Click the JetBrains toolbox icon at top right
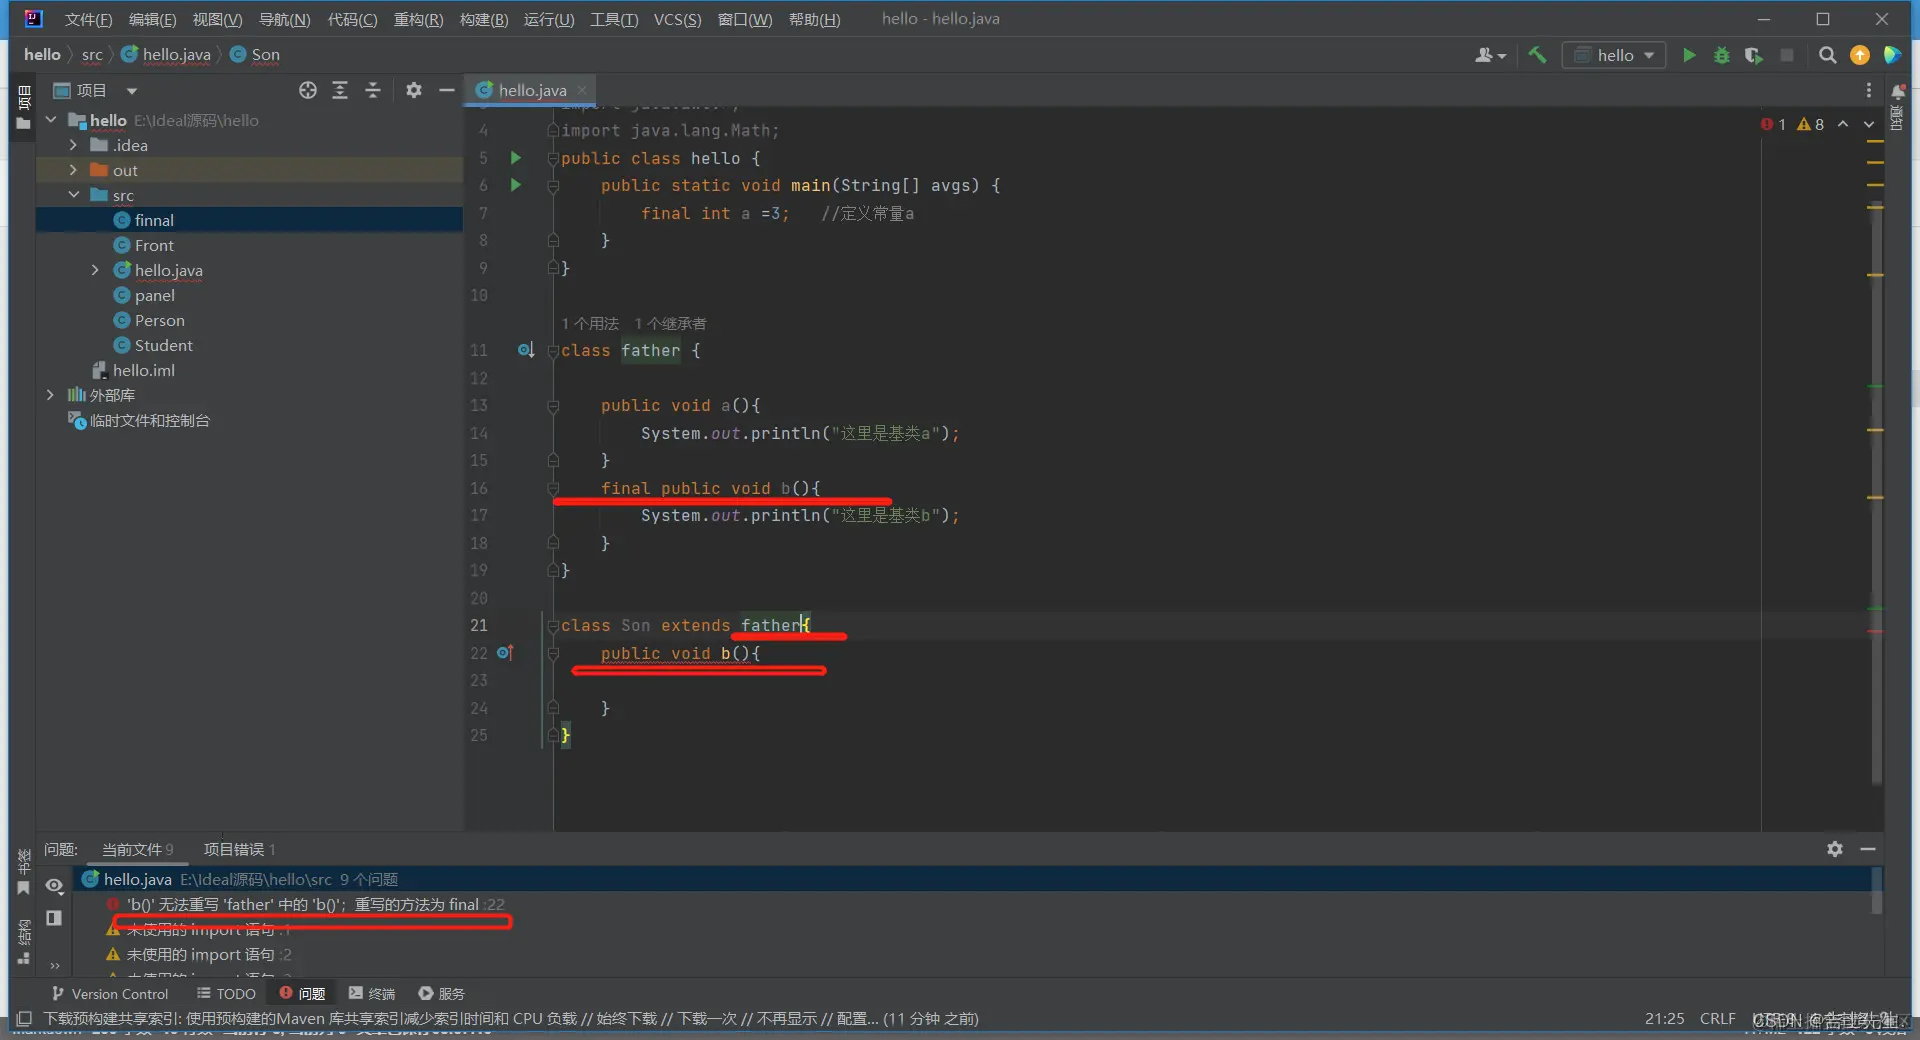 coord(1892,55)
